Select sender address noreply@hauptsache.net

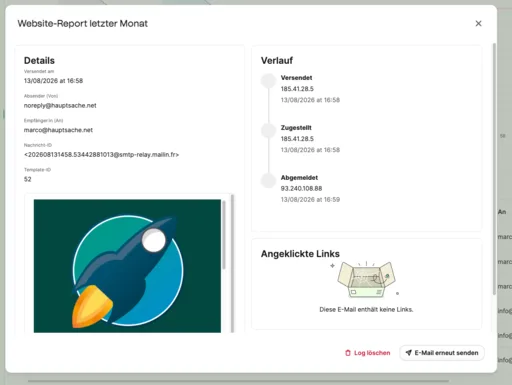pyautogui.click(x=60, y=105)
